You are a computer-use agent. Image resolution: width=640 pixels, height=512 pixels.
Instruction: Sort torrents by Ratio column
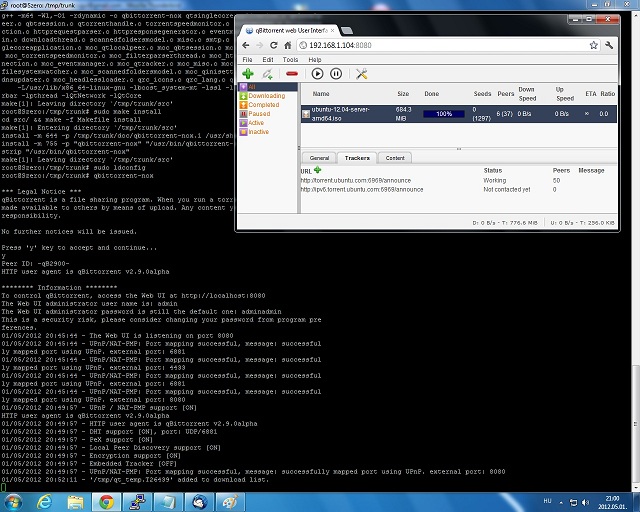coord(607,93)
